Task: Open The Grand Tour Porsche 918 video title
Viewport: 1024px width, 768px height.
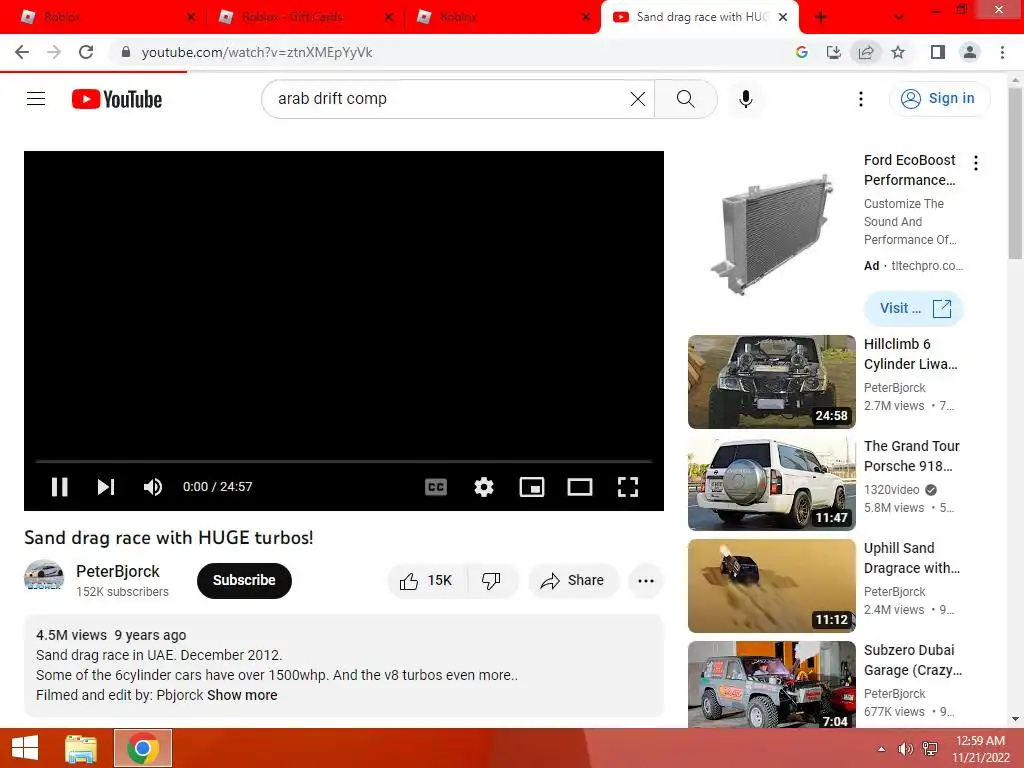Action: (x=912, y=456)
